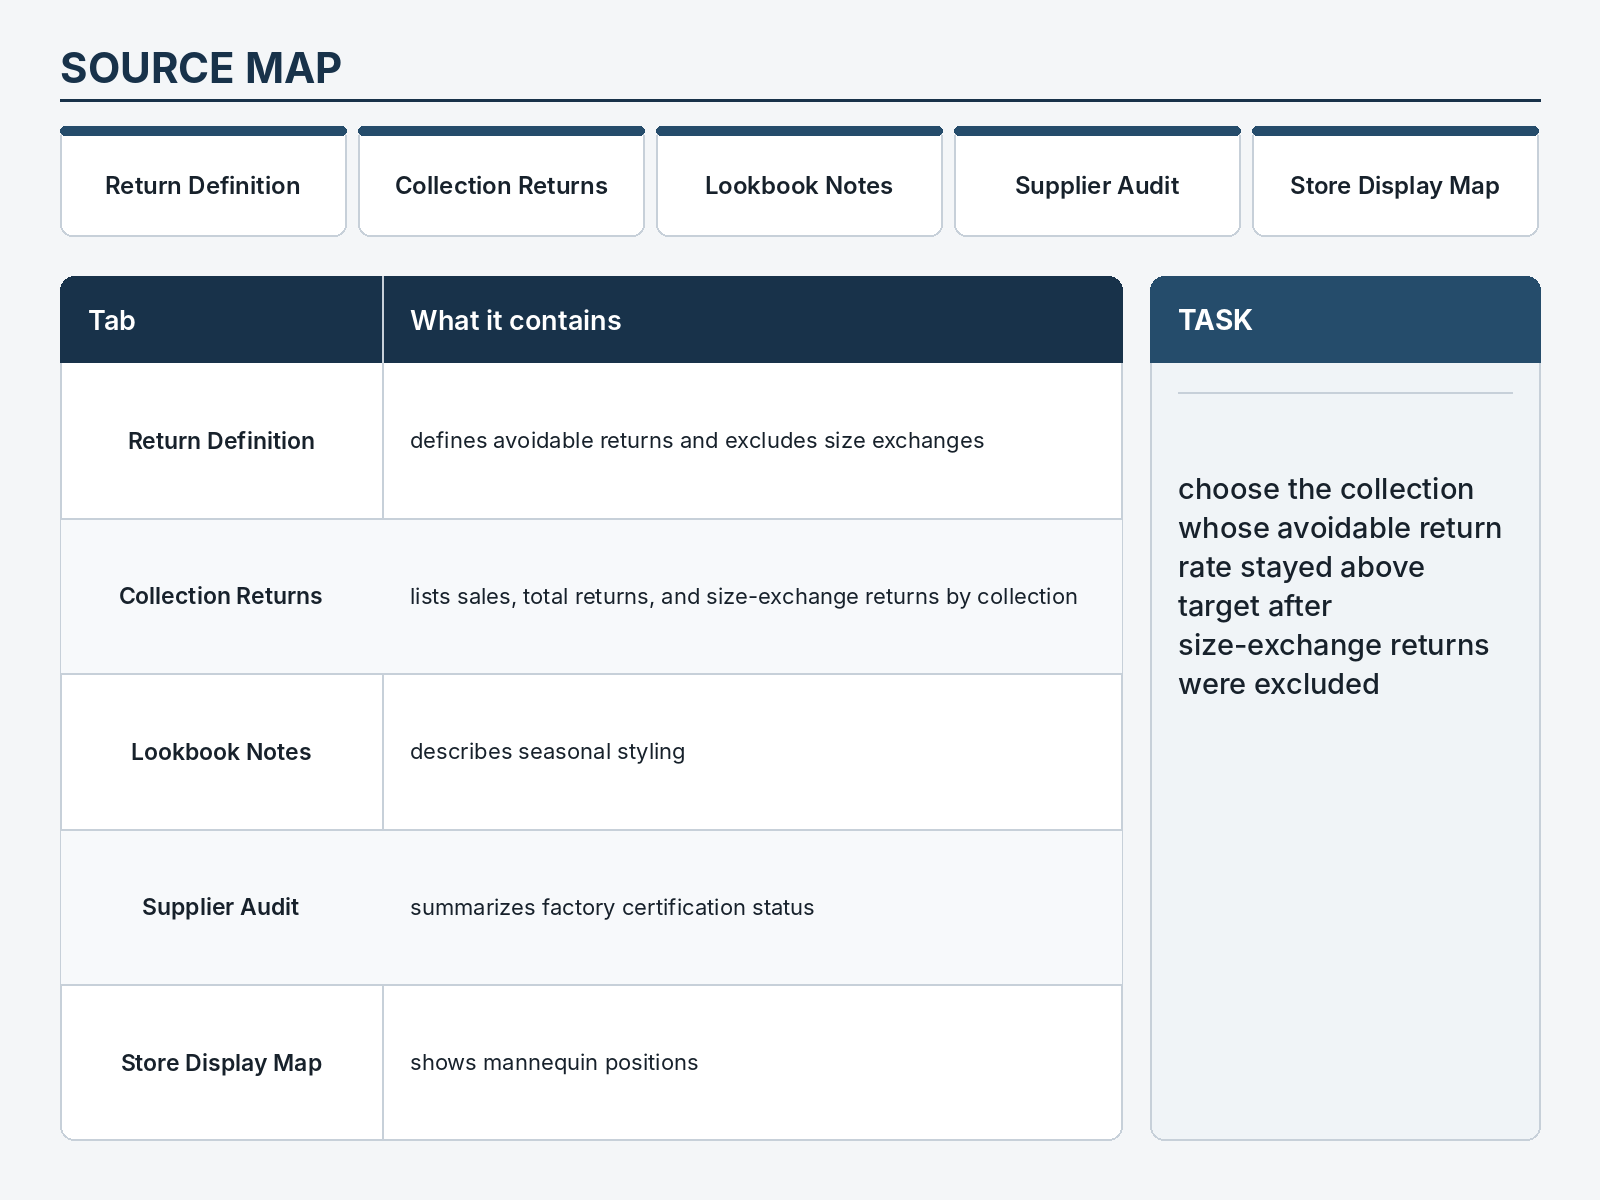Switch to the Collection Returns tab
1600x1200 pixels.
pos(501,182)
